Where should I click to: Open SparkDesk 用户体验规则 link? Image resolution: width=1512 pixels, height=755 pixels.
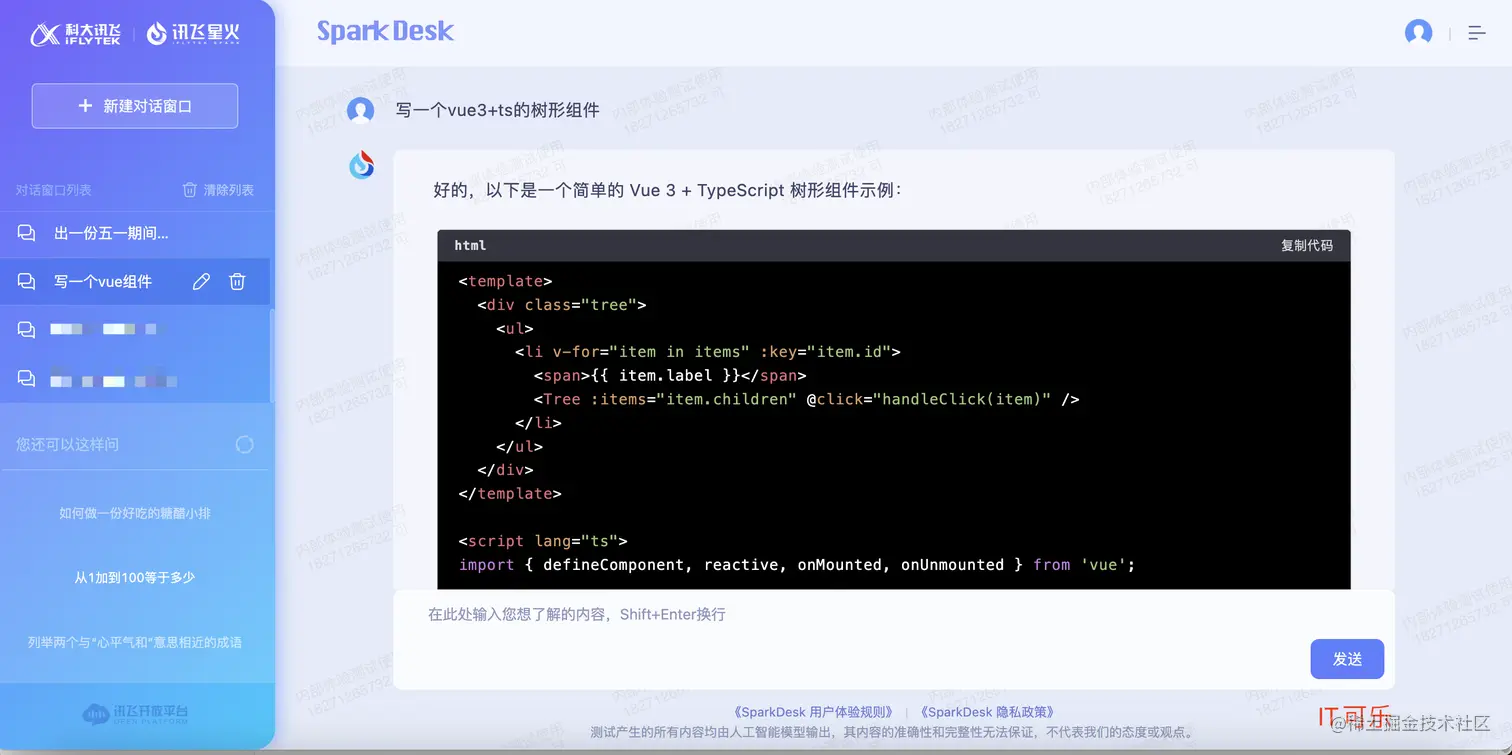point(814,712)
